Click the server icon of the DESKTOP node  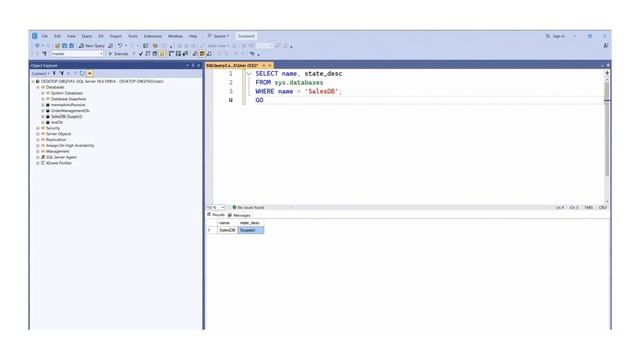pyautogui.click(x=38, y=82)
